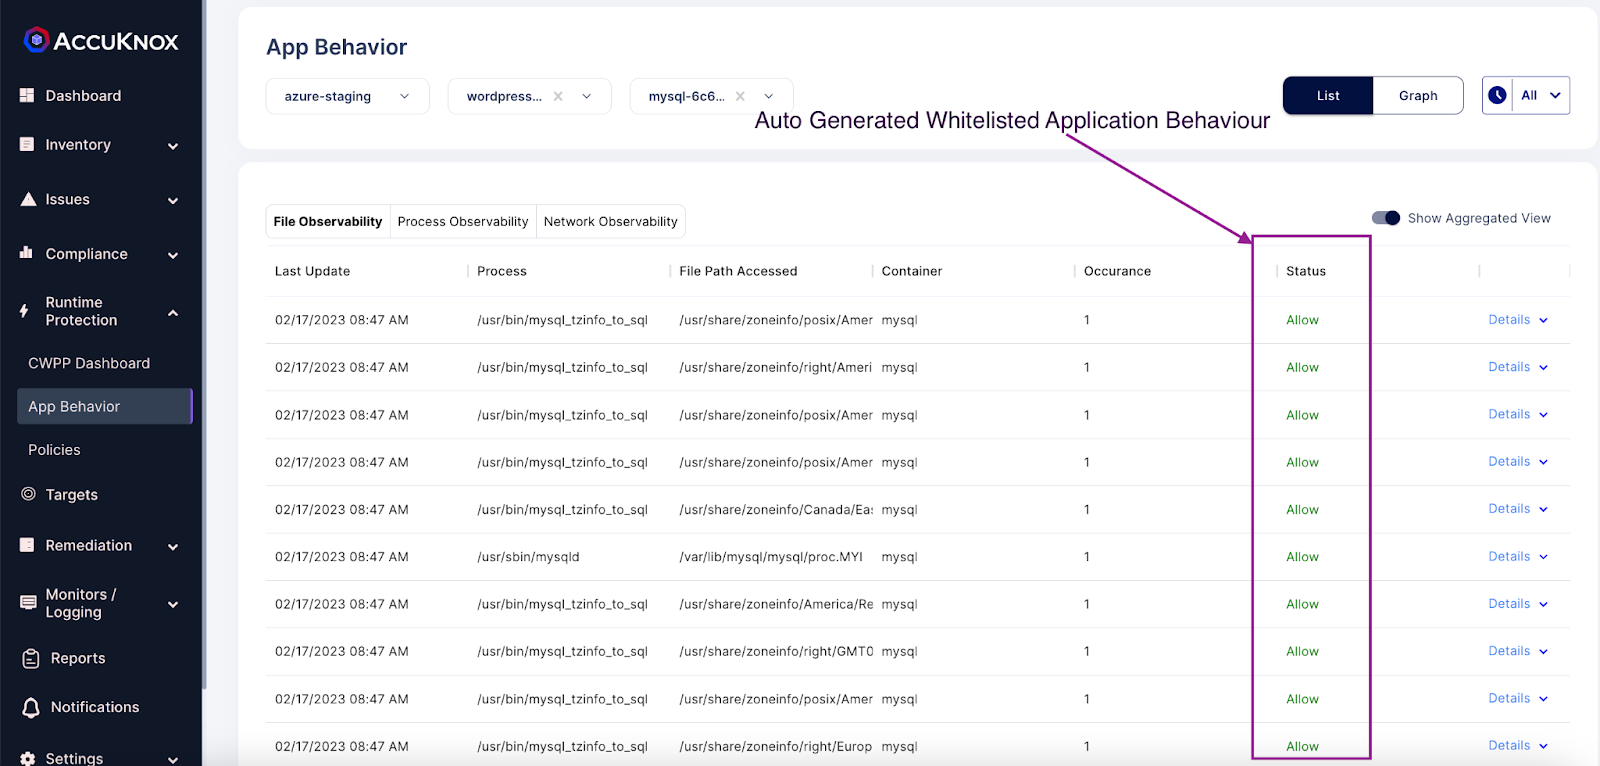Screen dimensions: 1600x766
Task: Collapse the Runtime Protection section chevron
Action: (x=173, y=313)
